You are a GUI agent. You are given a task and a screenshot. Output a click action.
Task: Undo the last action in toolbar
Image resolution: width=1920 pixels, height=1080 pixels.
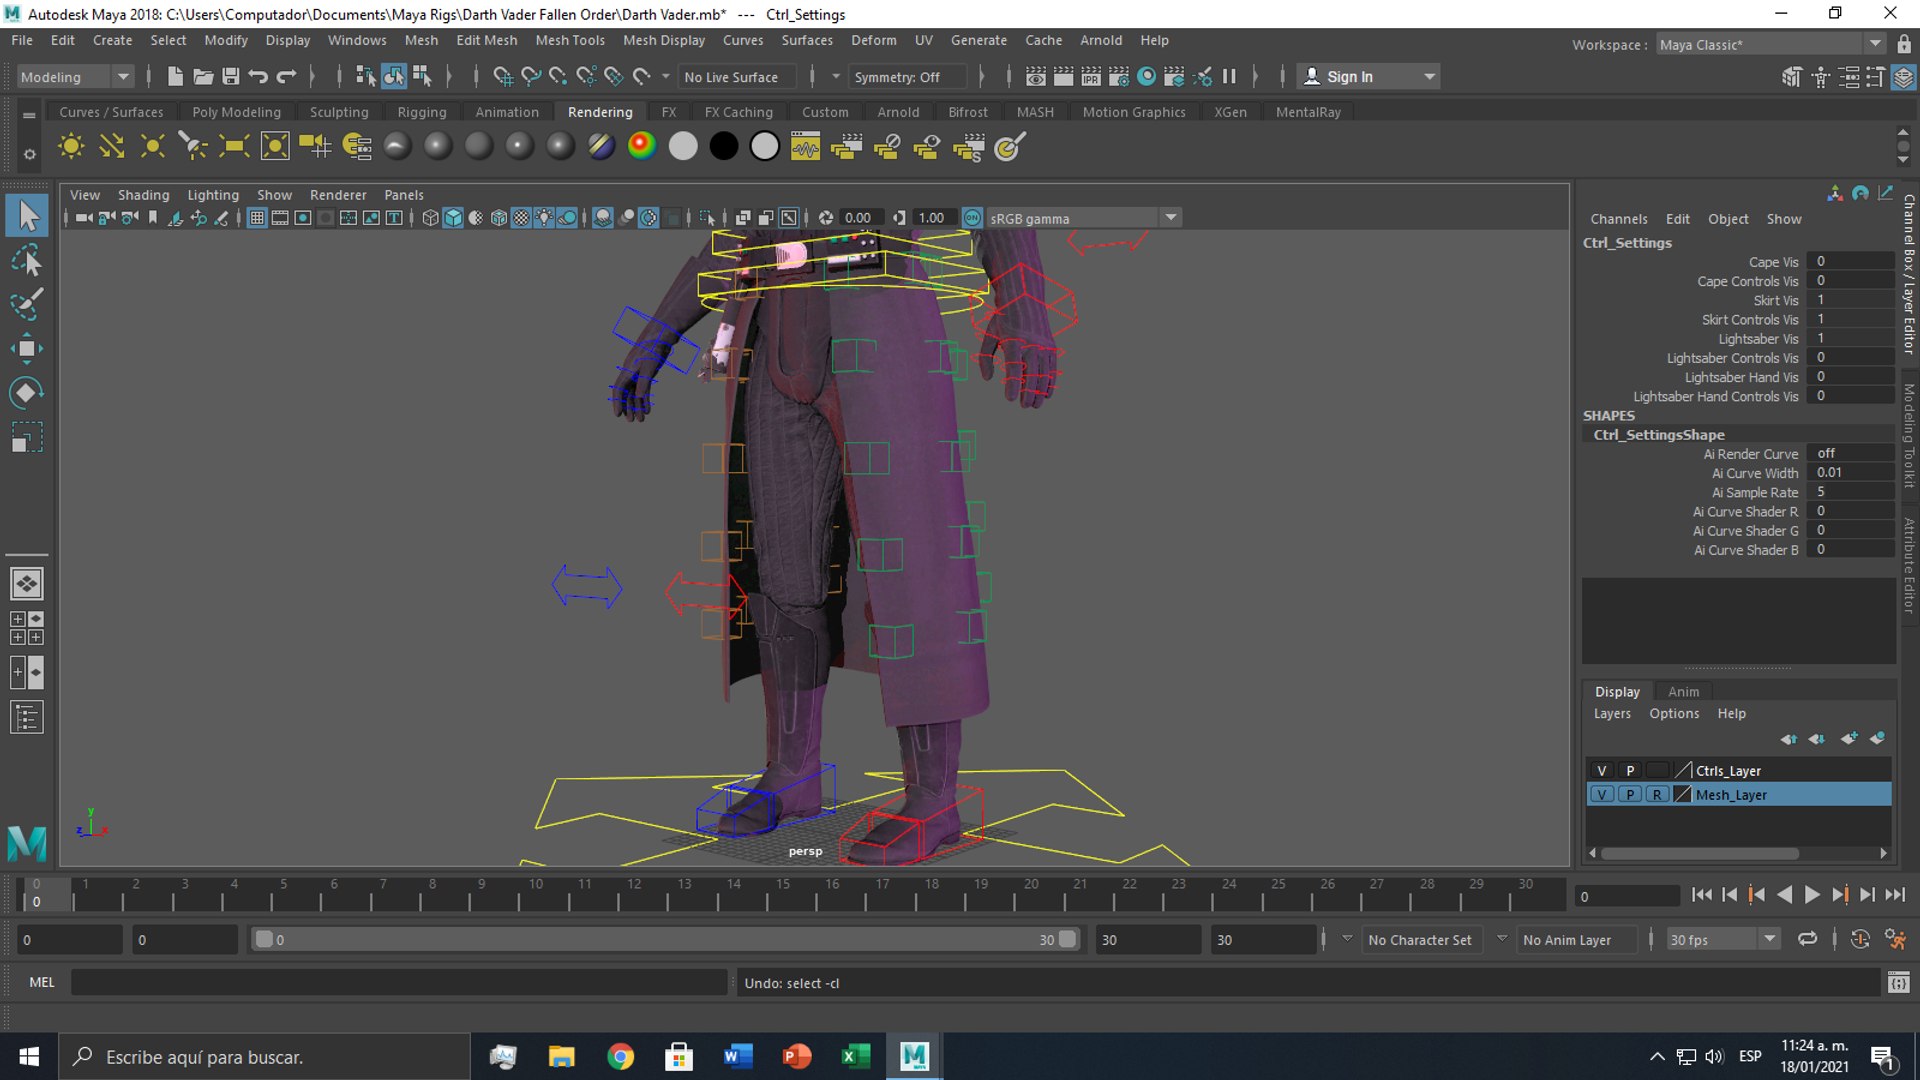[x=258, y=76]
